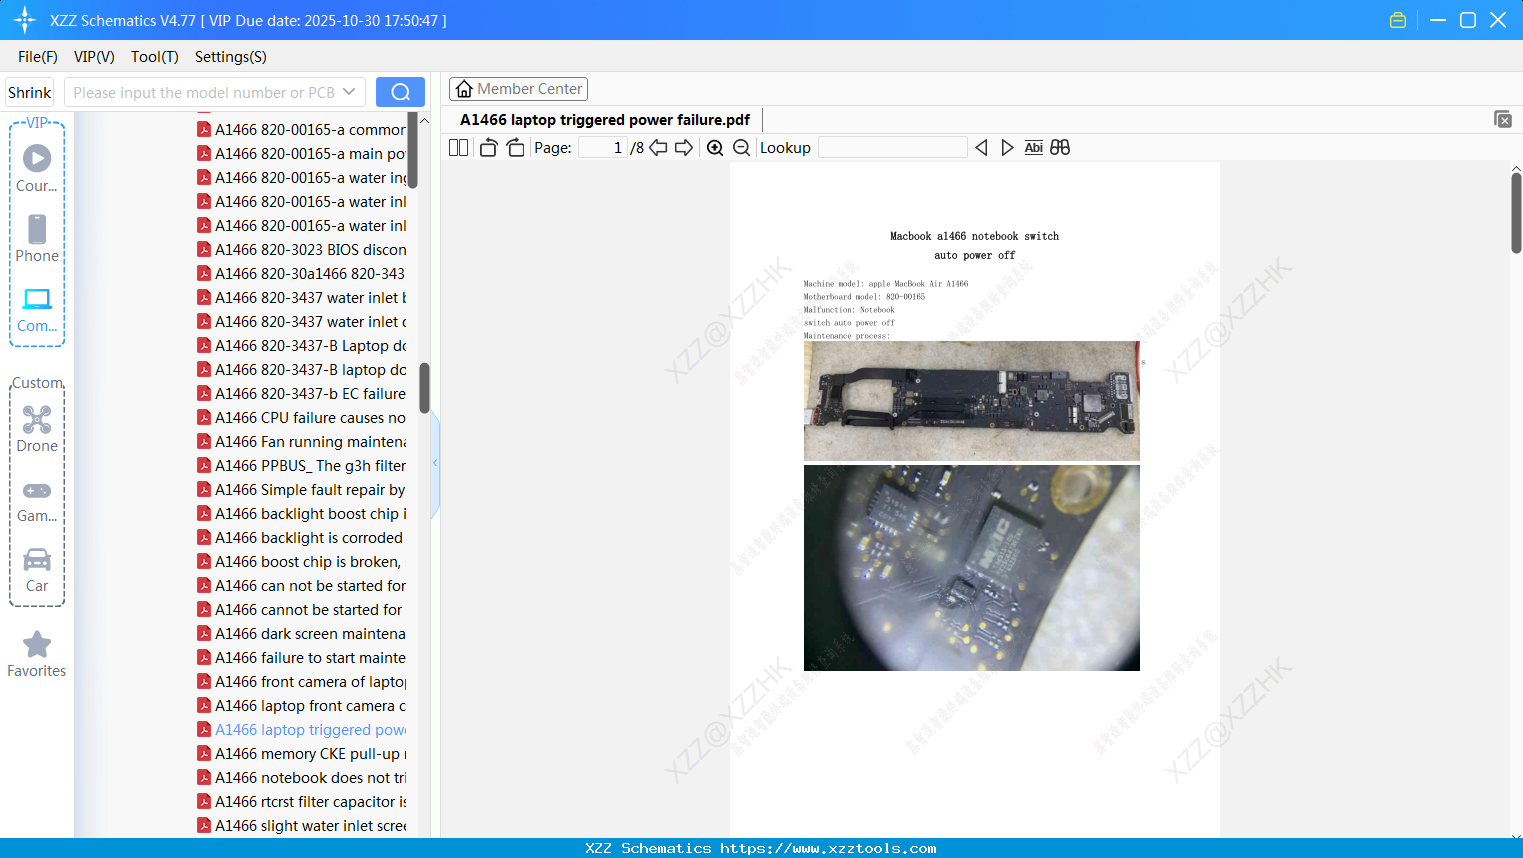Collapse the file list with the side panel handle
Viewport: 1523px width, 858px height.
[435, 462]
